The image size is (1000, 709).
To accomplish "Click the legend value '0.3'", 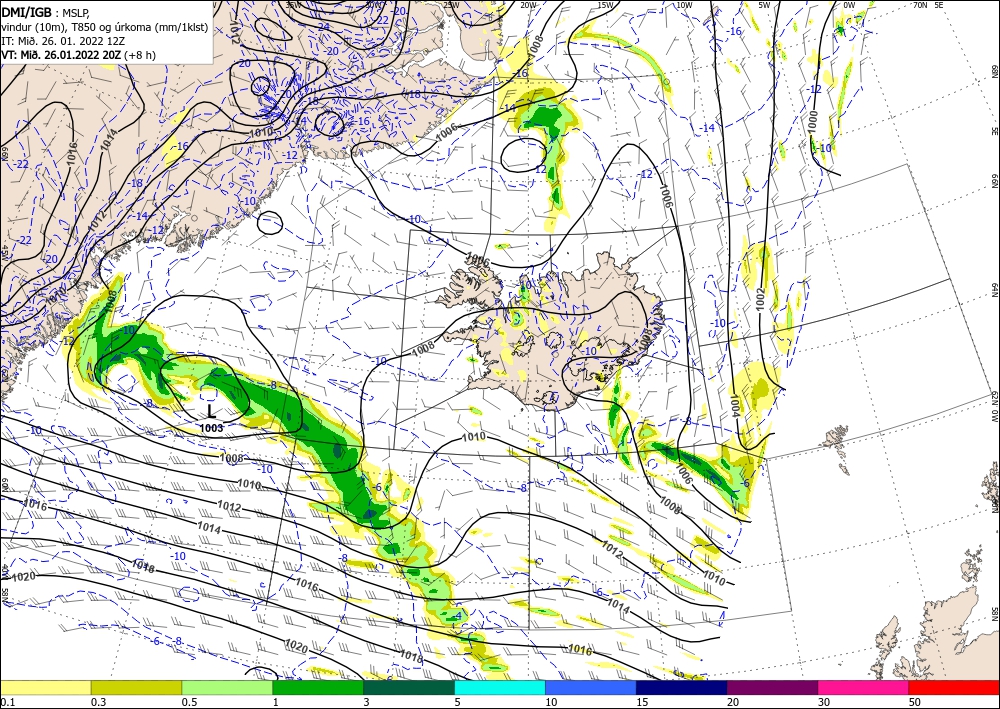I will point(98,702).
